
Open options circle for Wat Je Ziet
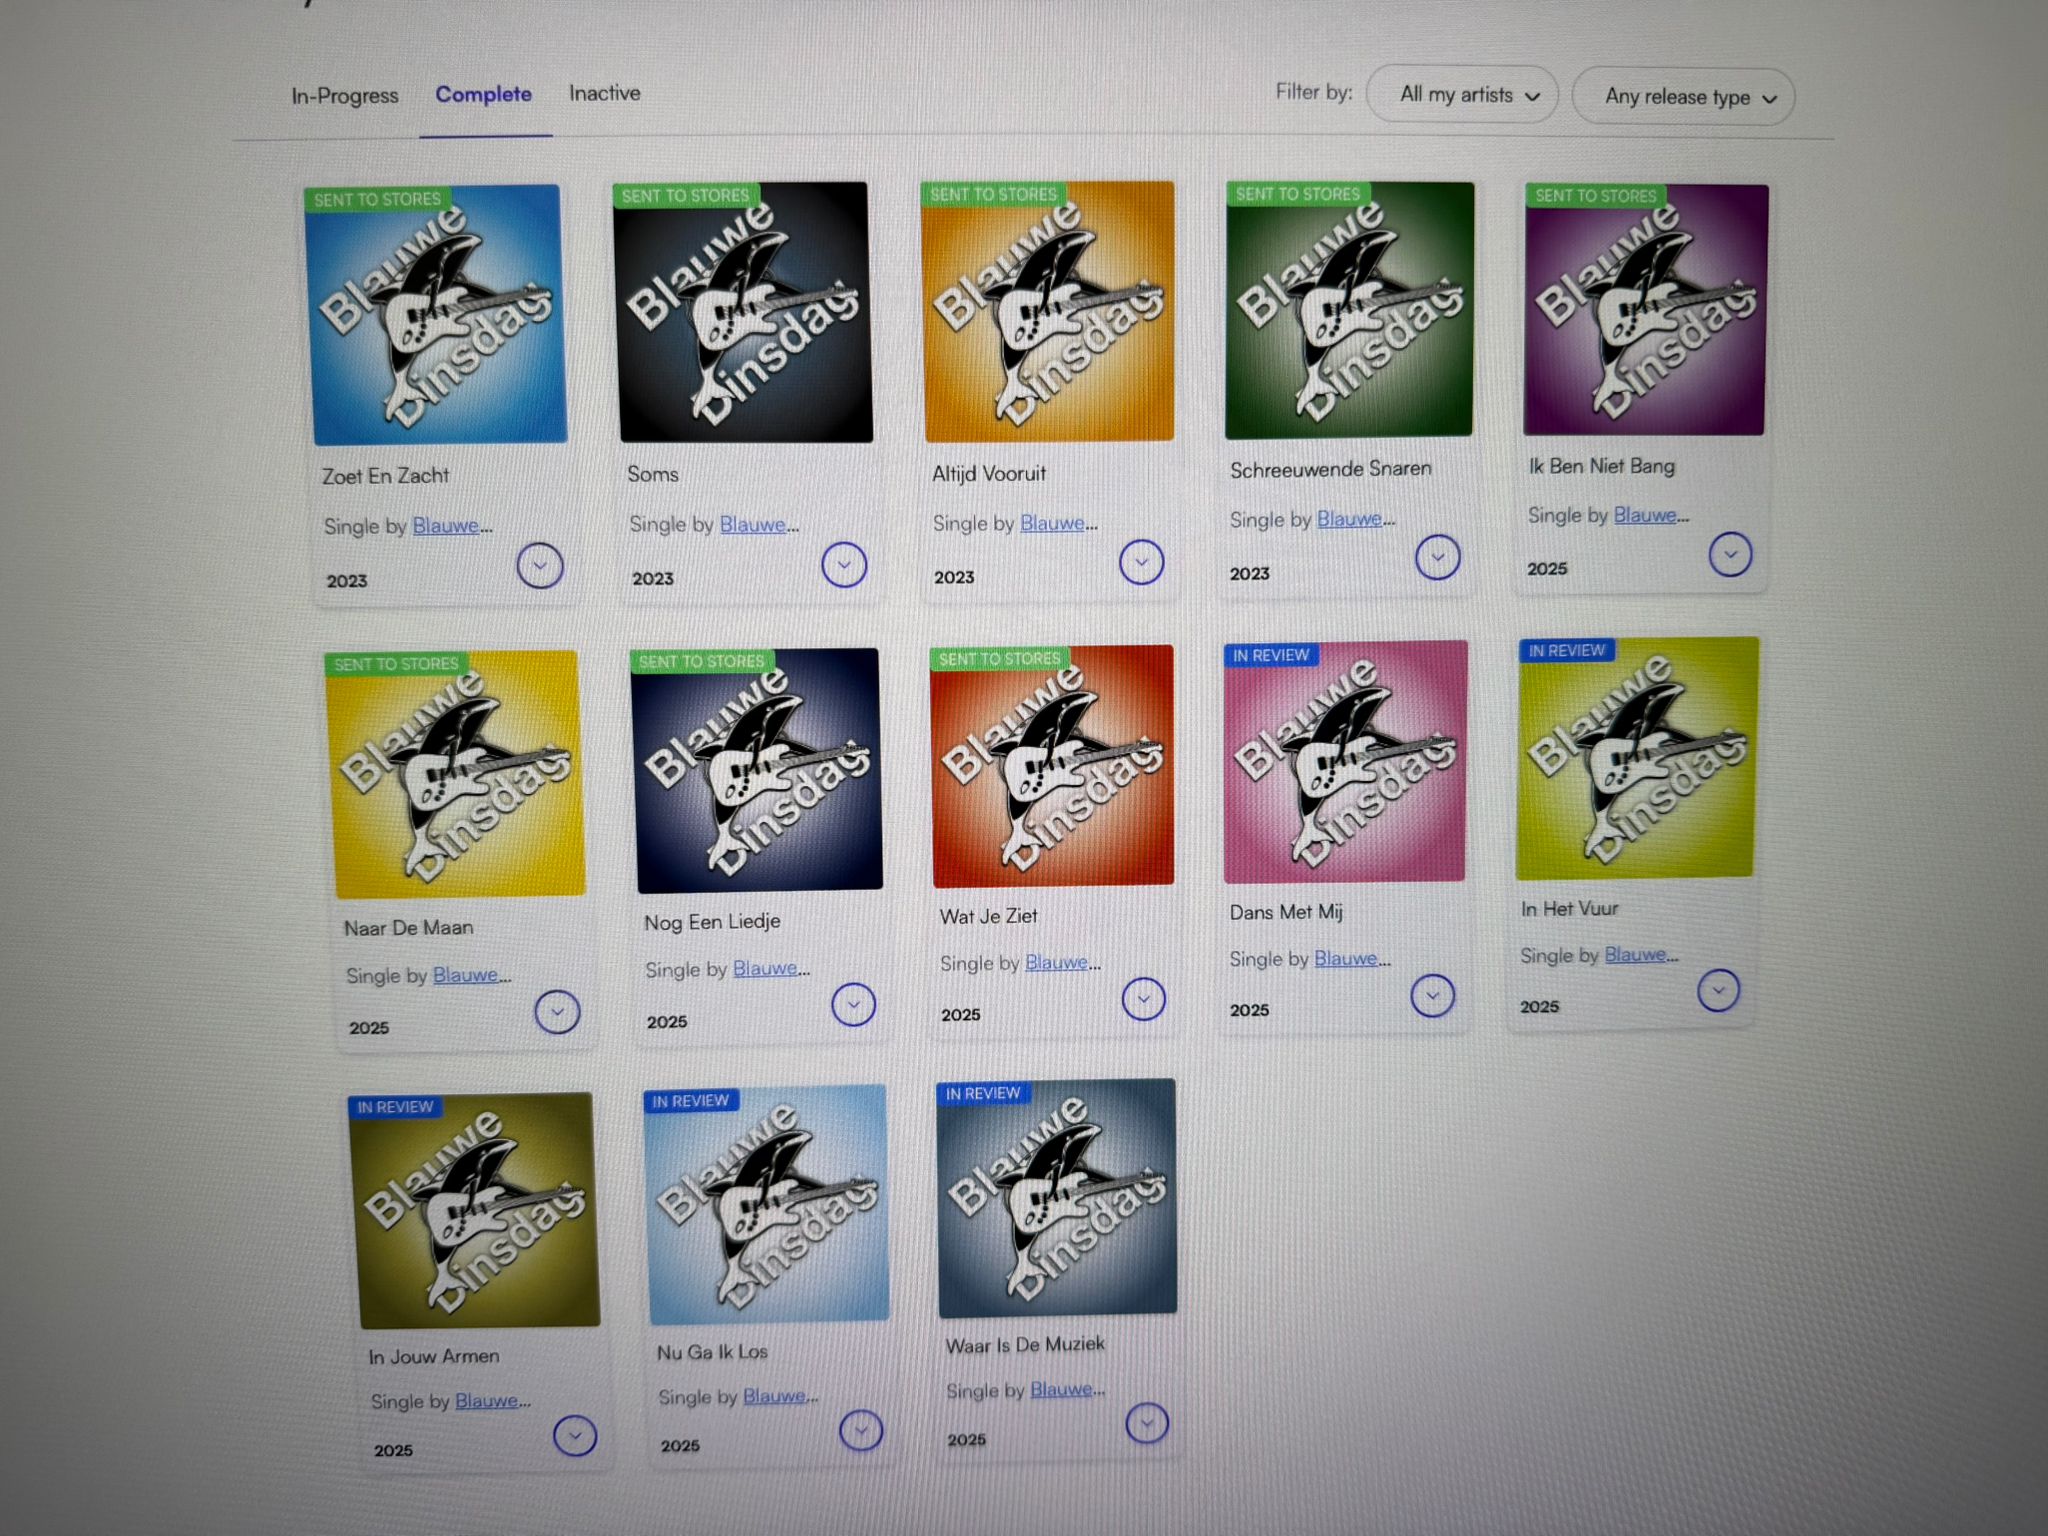pyautogui.click(x=1143, y=998)
